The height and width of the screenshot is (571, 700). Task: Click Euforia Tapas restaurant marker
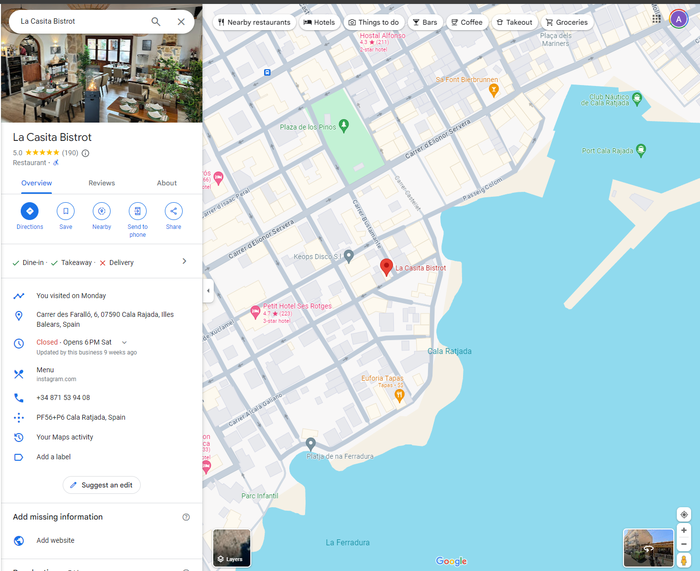click(399, 396)
